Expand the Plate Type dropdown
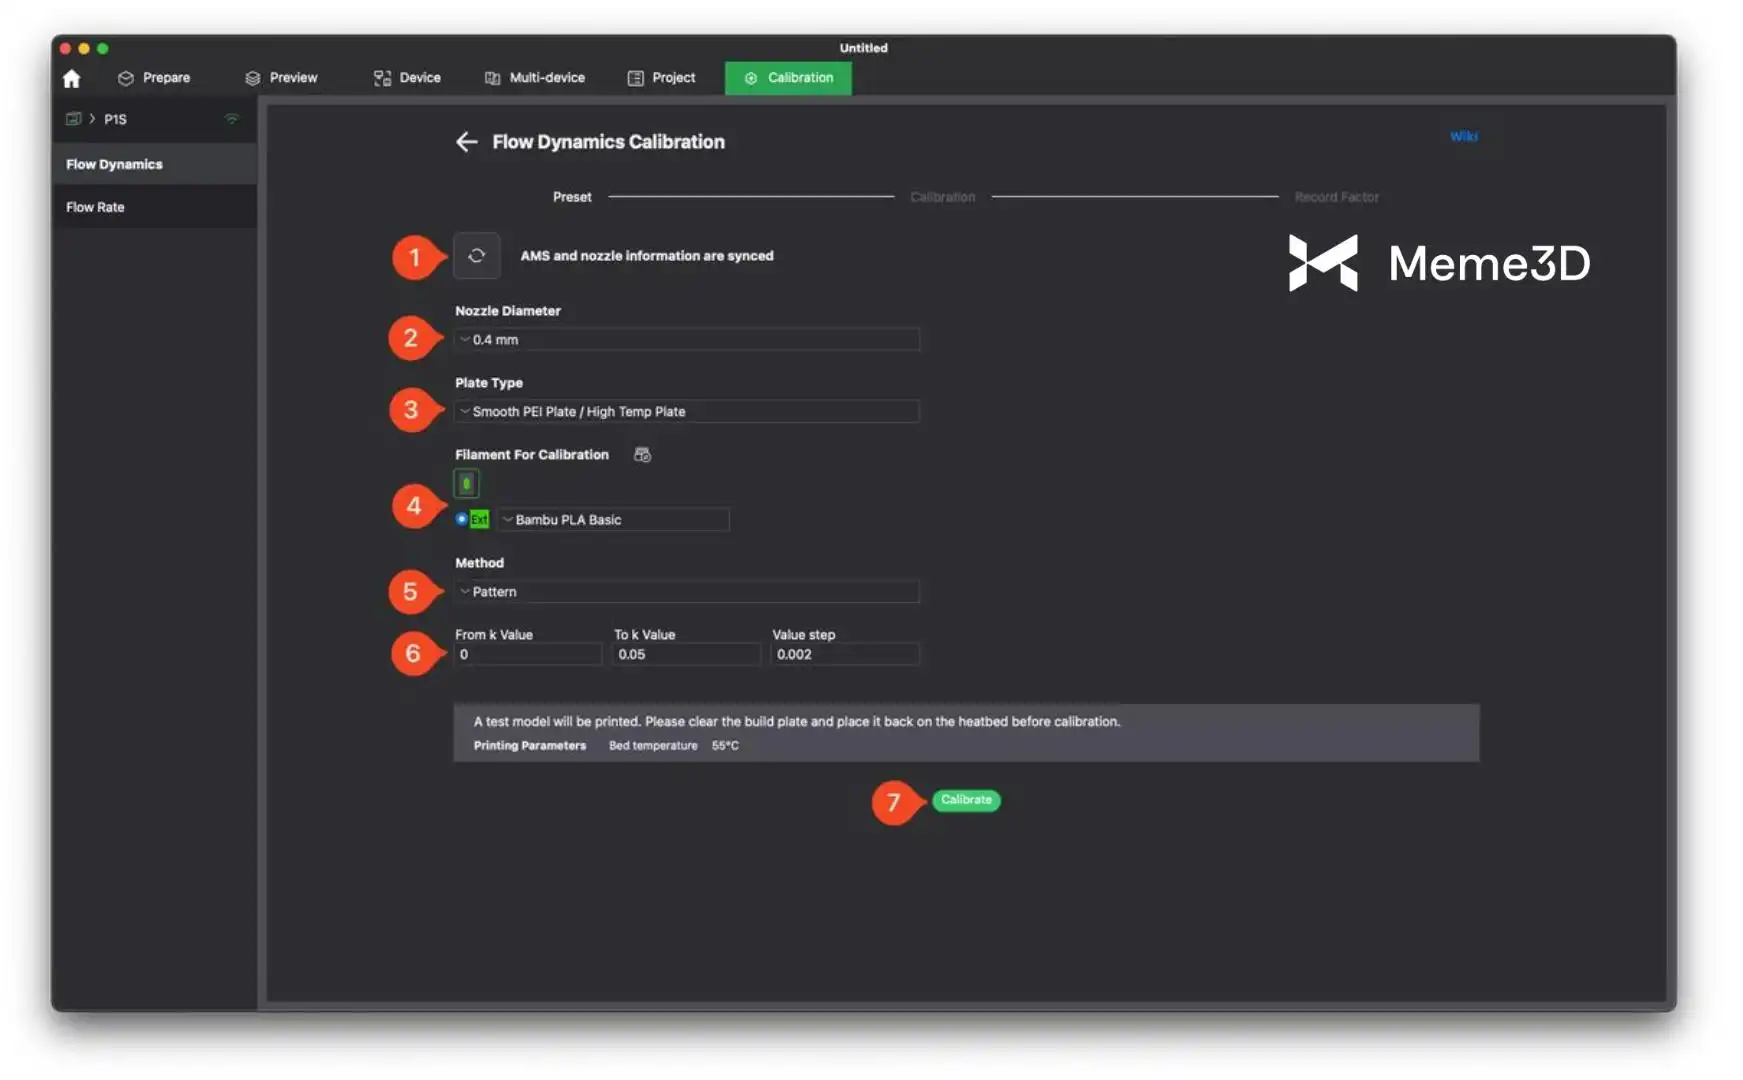1743x1080 pixels. coord(686,412)
